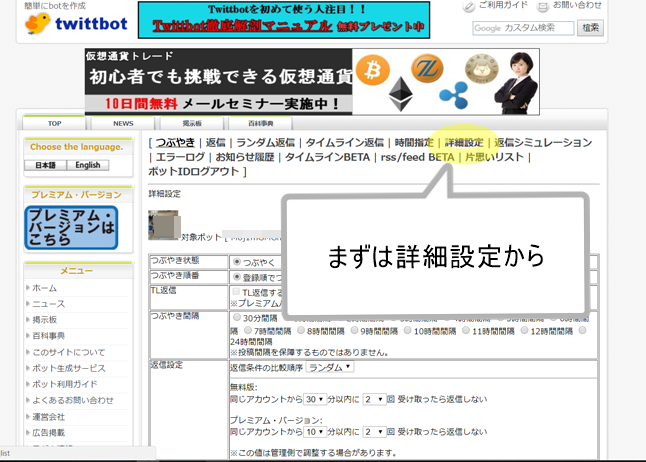The width and height of the screenshot is (646, 462).
Task: Select 7時間間隔 radio button
Action: point(248,331)
